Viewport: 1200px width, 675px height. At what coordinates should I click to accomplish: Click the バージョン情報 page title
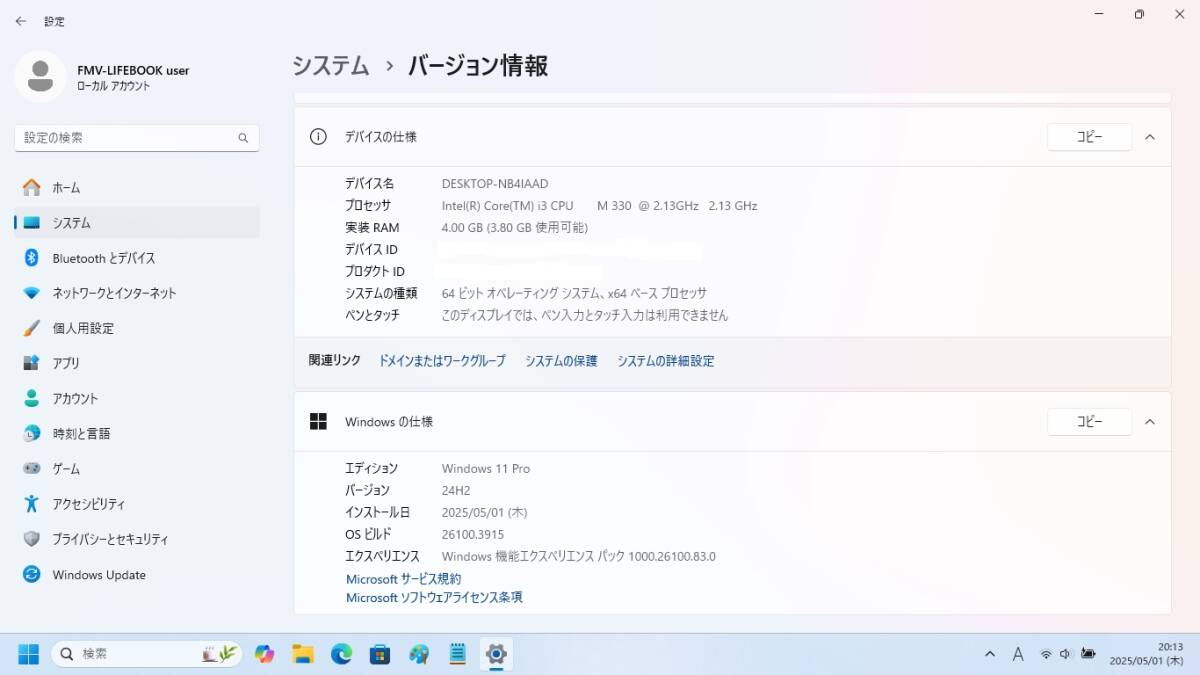click(x=478, y=66)
